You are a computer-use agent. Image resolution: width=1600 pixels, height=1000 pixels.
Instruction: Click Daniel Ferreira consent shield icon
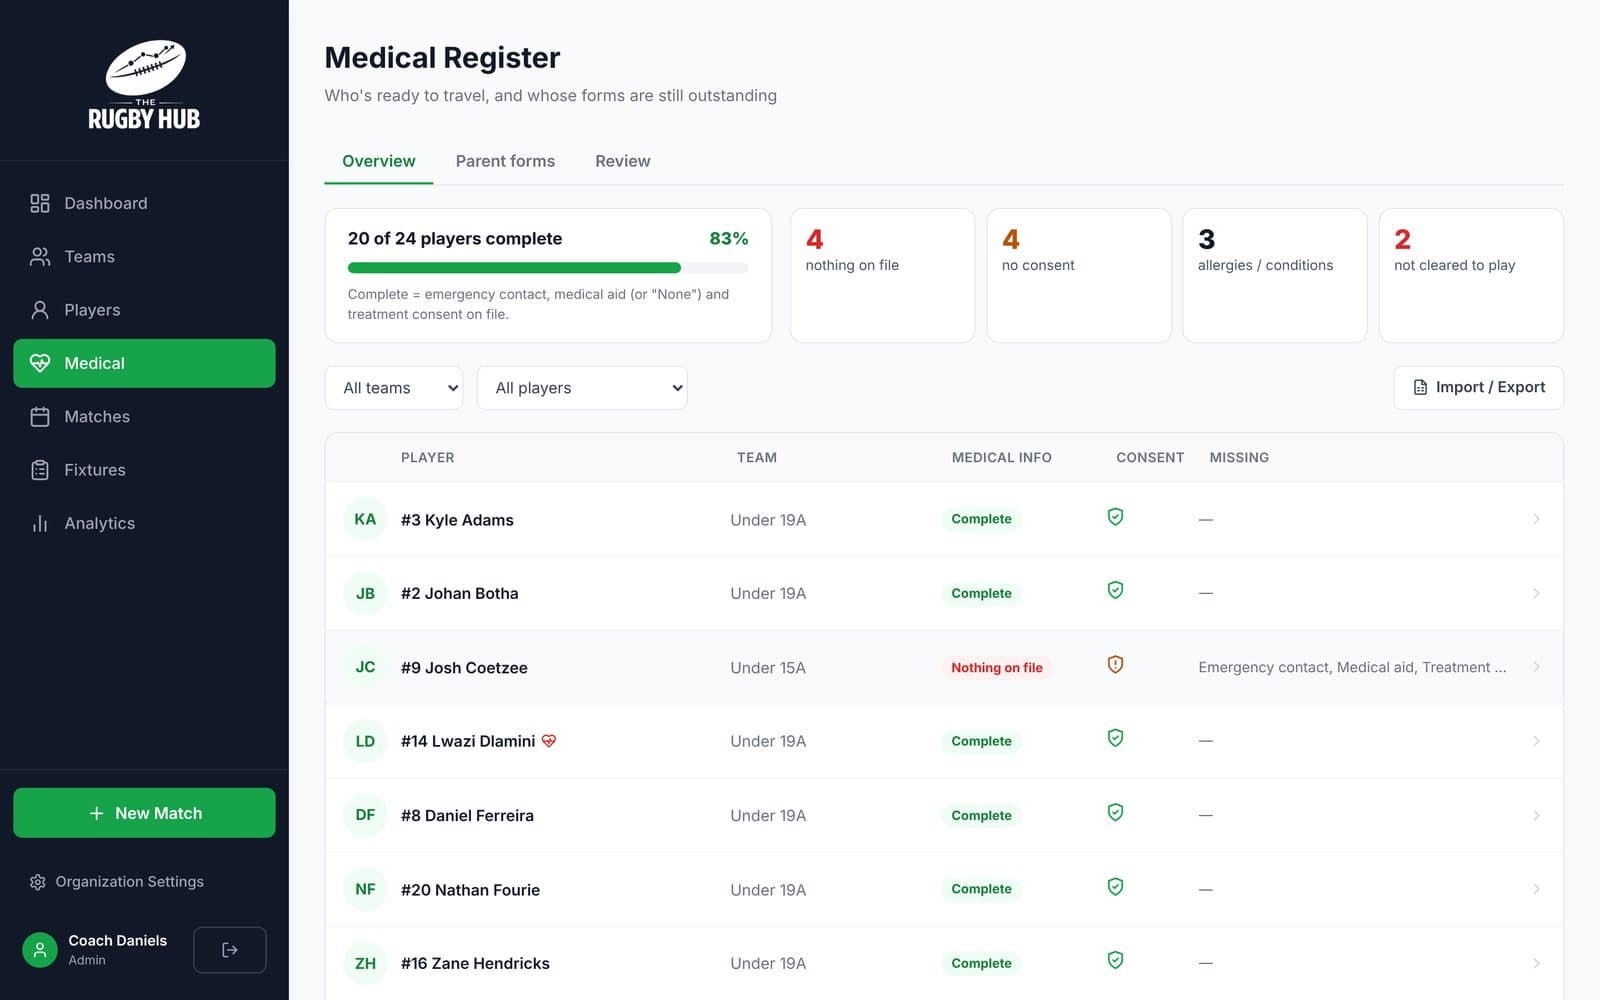pyautogui.click(x=1115, y=813)
